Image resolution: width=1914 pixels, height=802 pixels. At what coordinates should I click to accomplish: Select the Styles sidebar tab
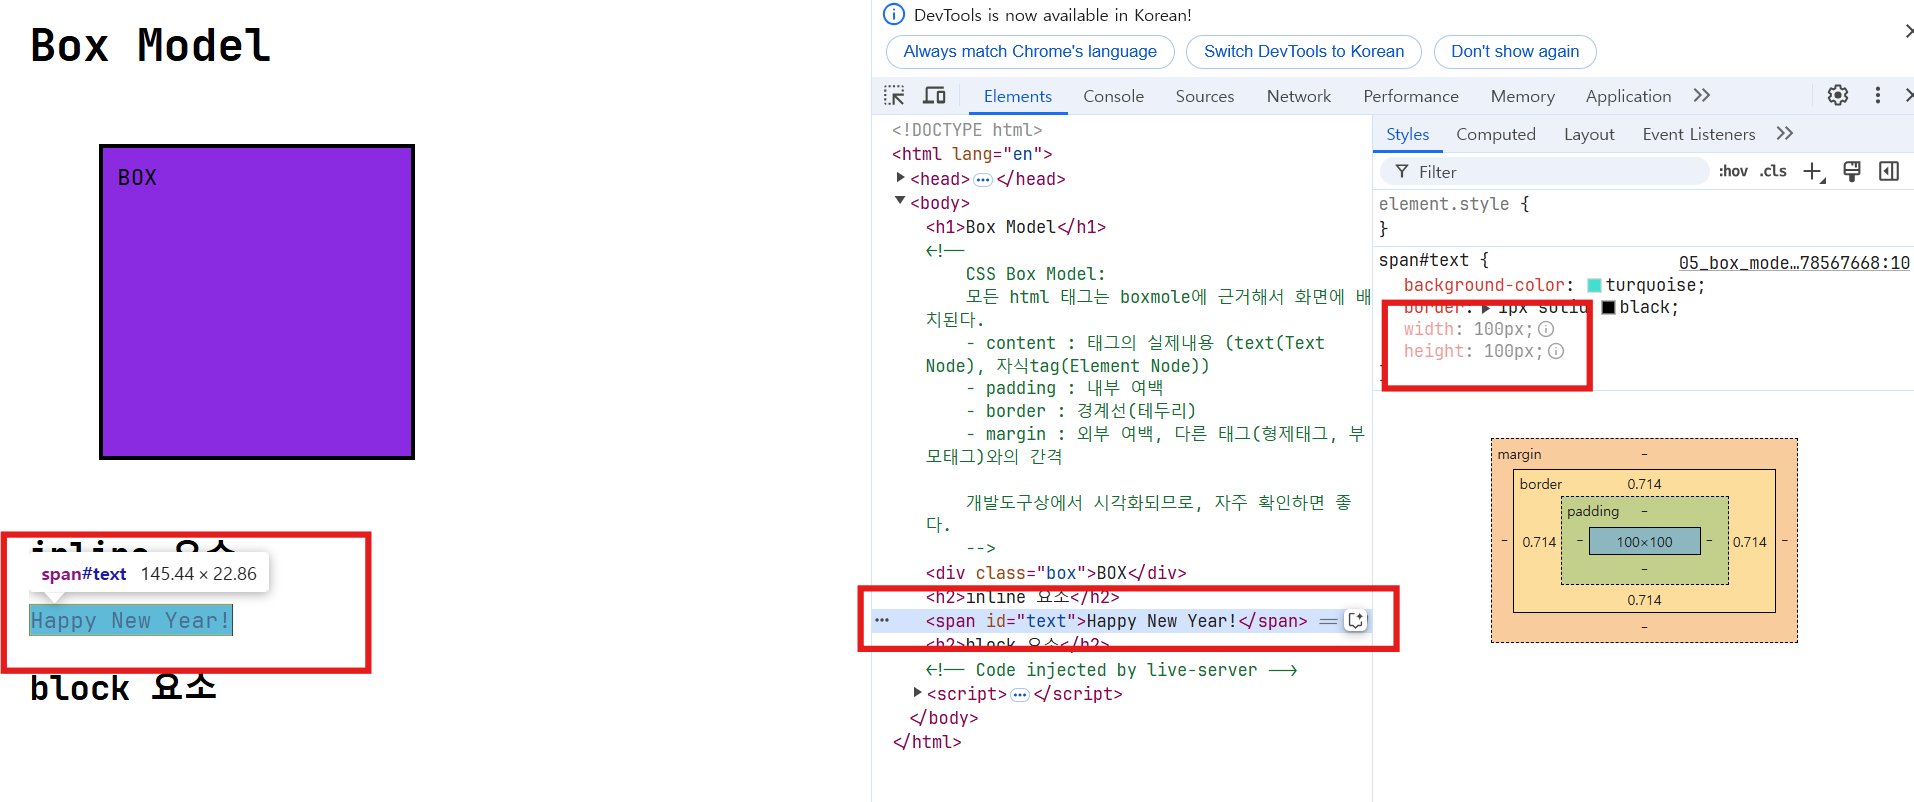[x=1407, y=134]
